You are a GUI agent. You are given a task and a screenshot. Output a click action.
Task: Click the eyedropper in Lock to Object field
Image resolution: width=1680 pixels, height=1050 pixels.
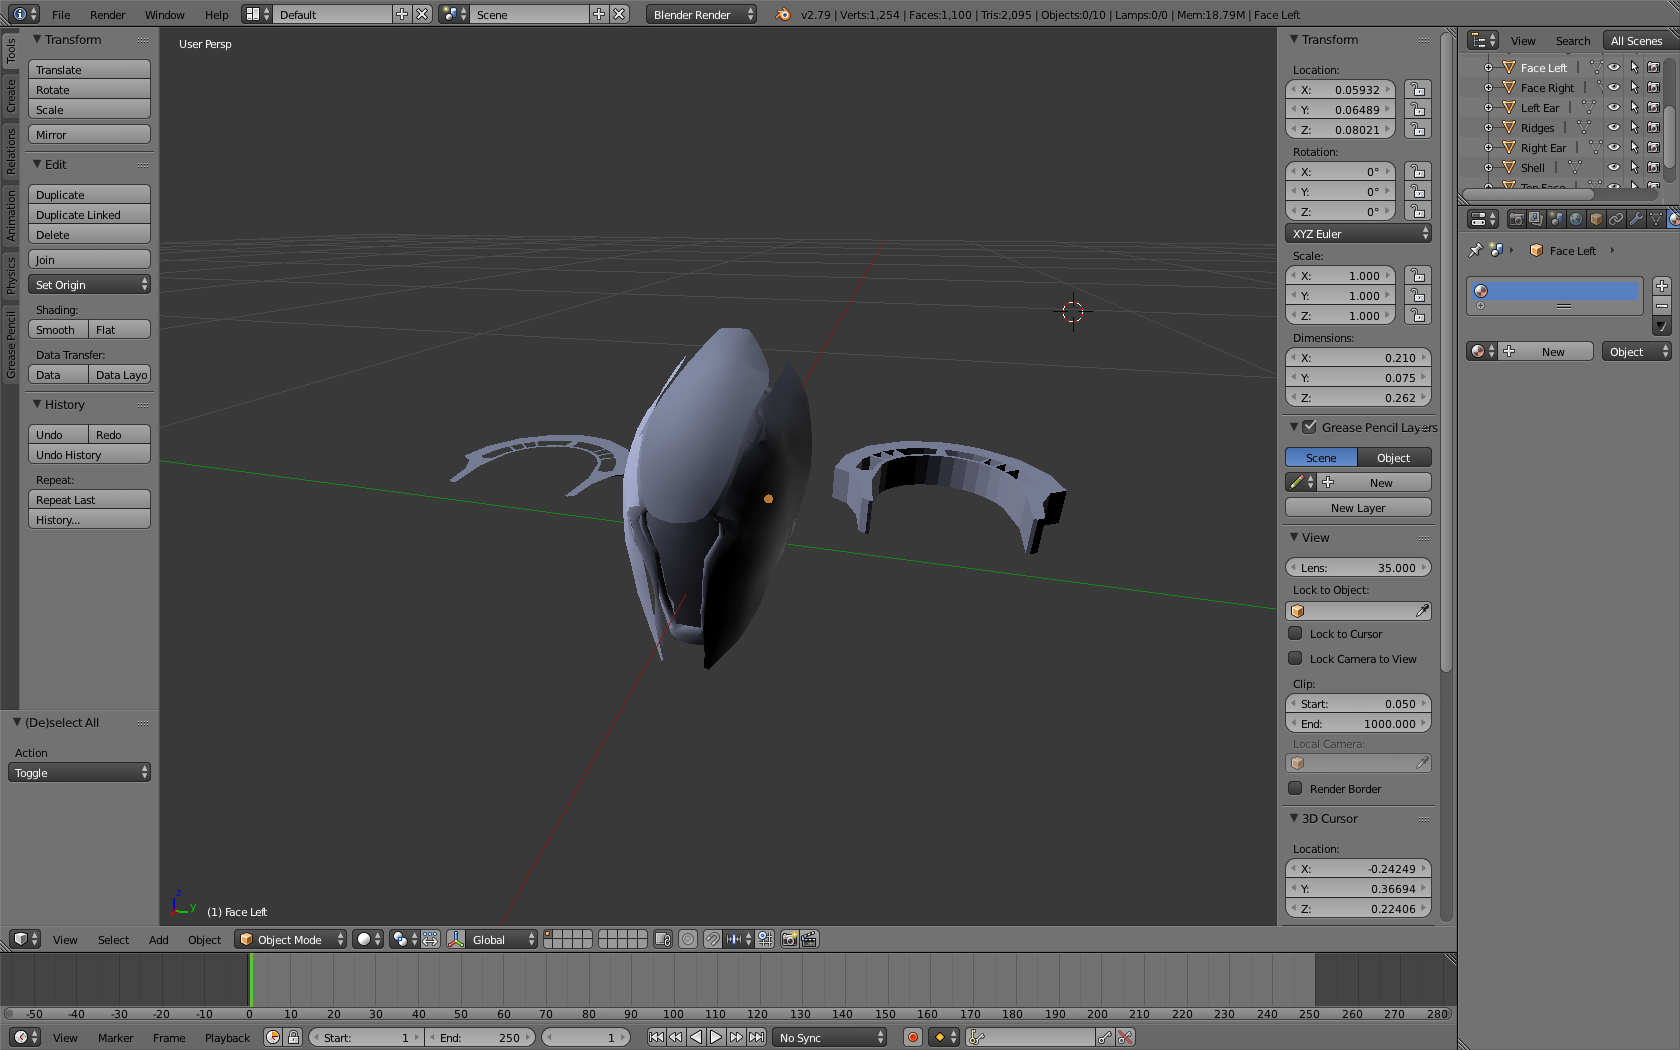coord(1422,610)
